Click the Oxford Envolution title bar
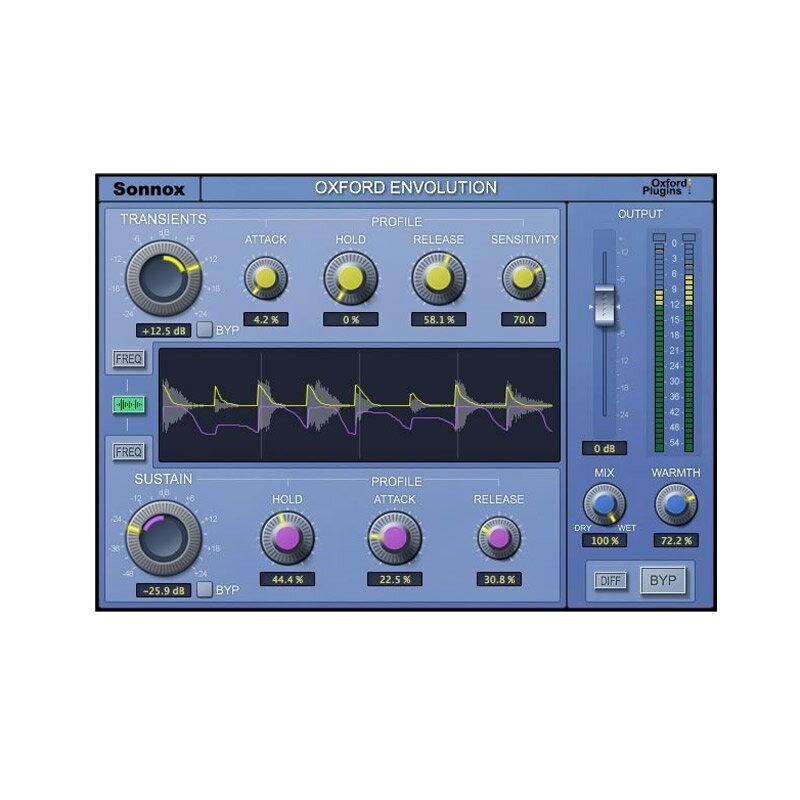The image size is (800, 800). click(406, 188)
